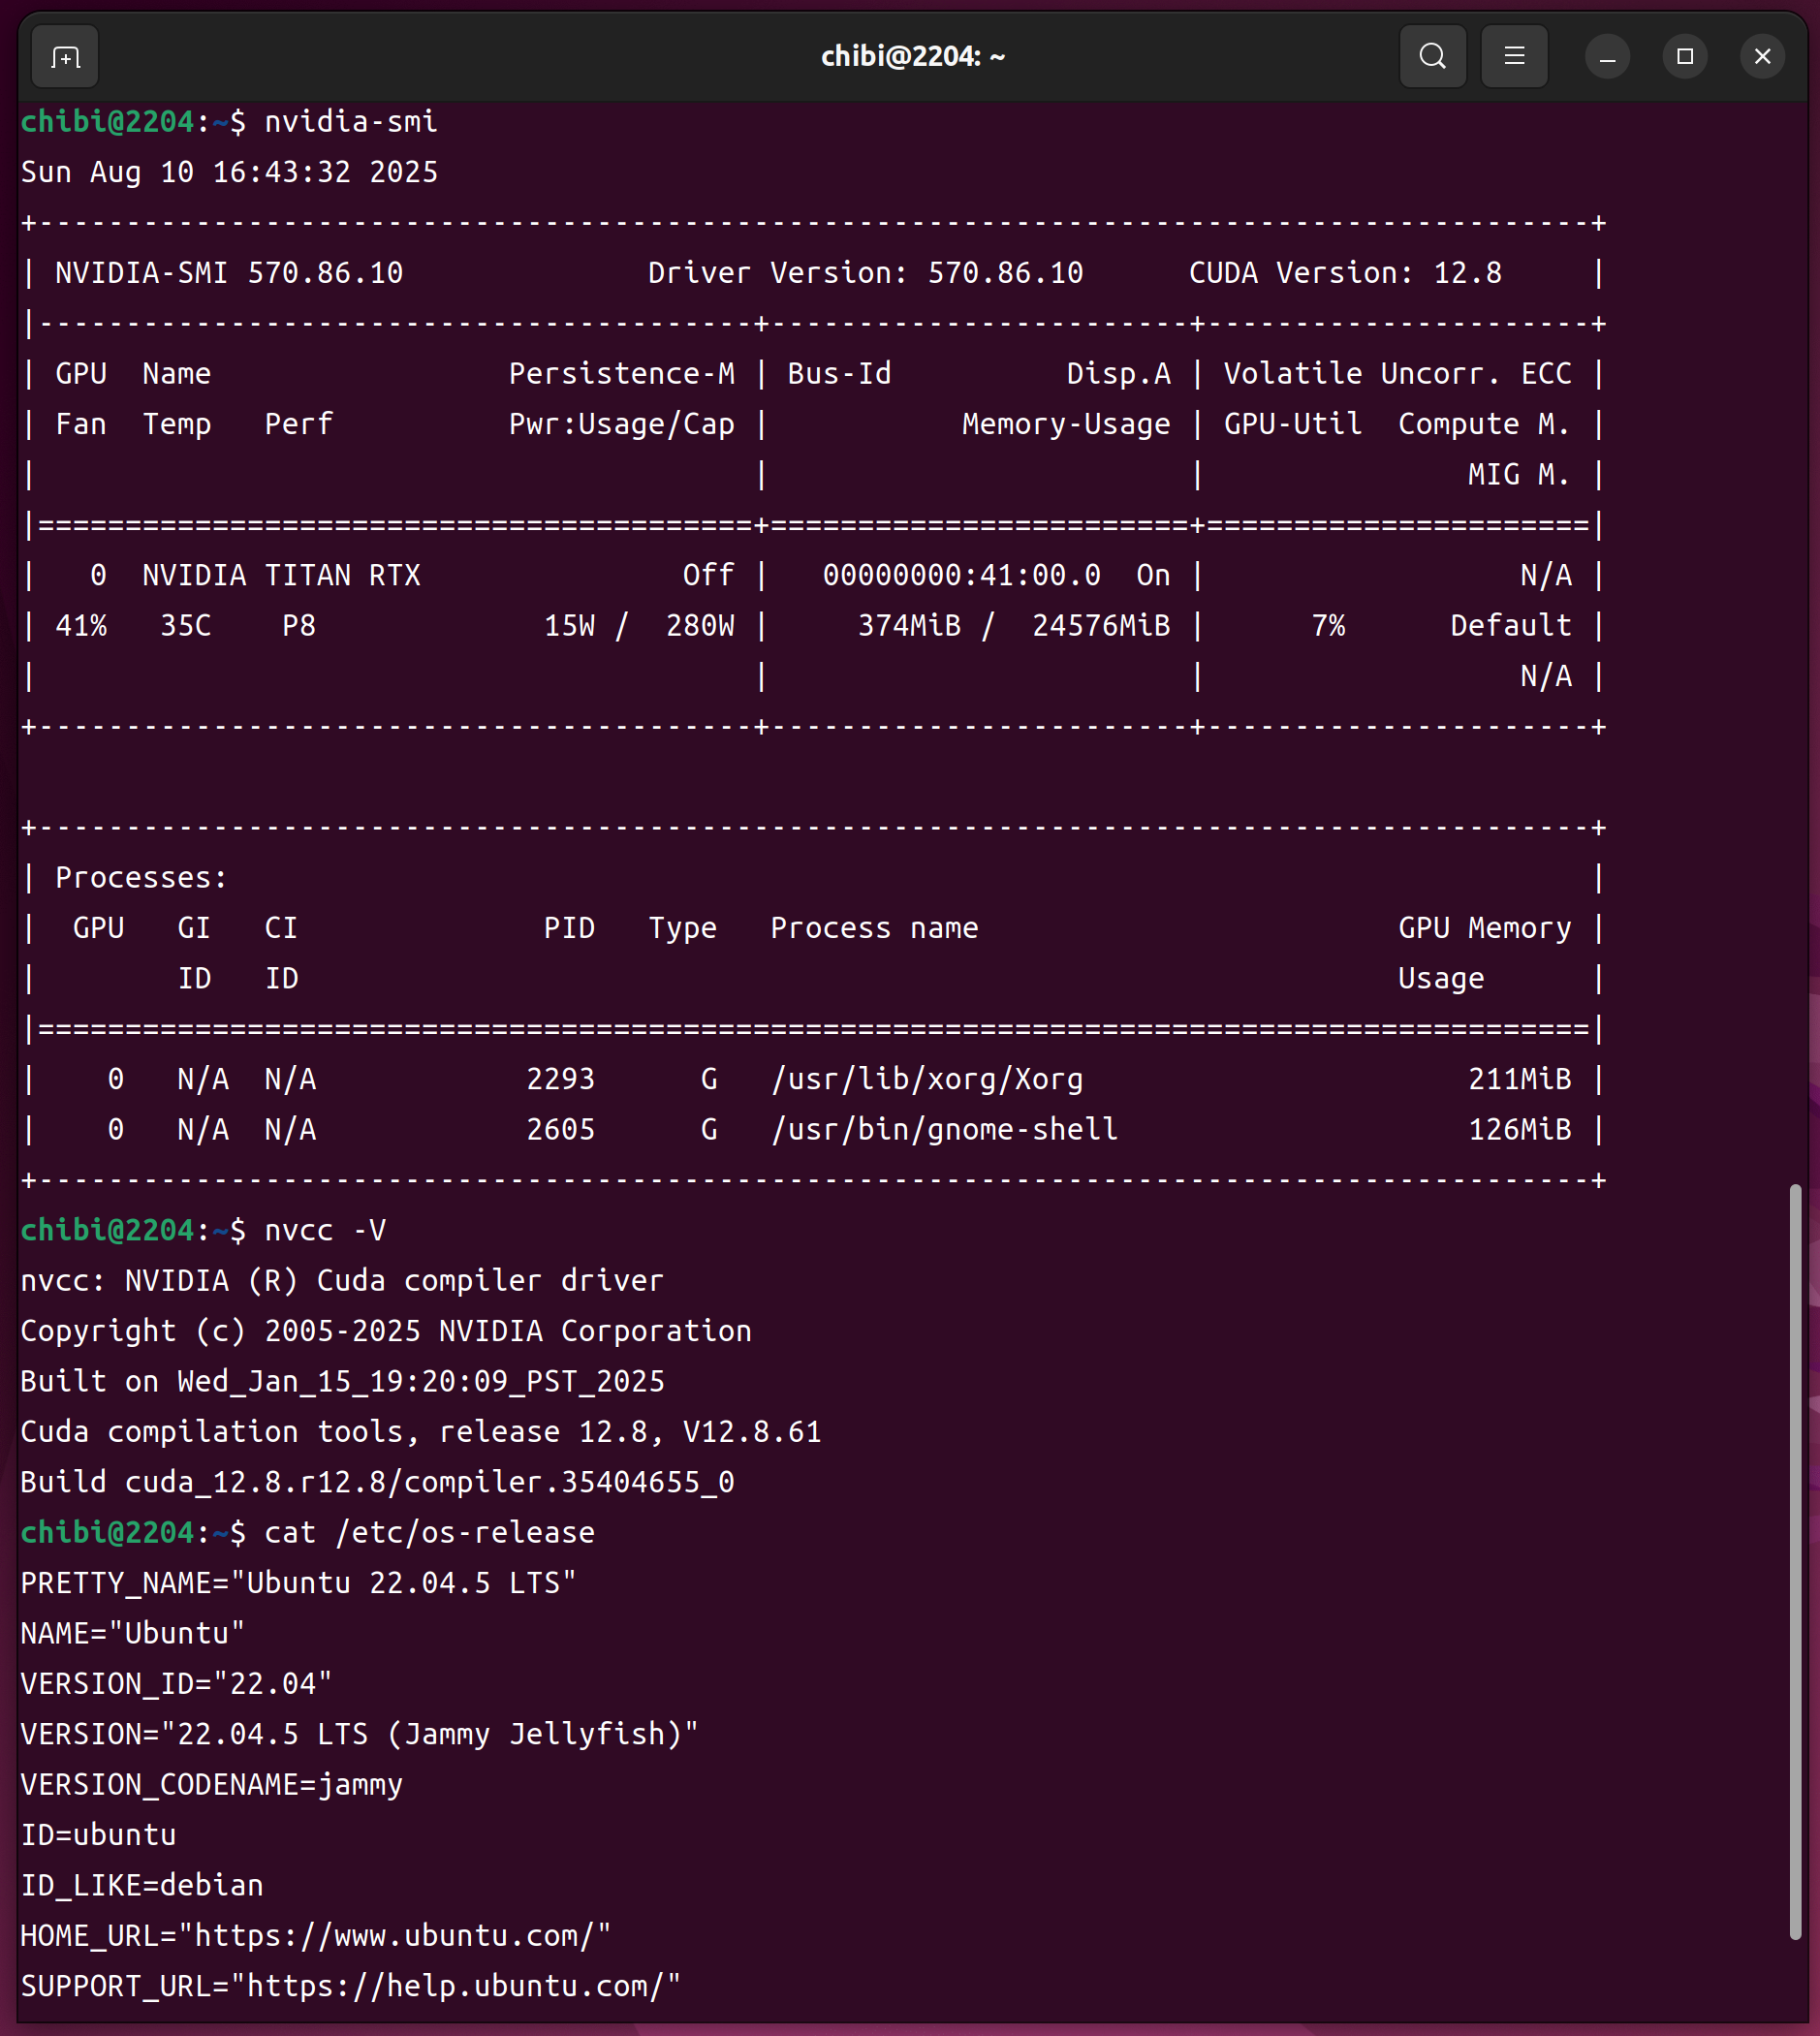
Task: Click the terminal vertical scrollbar thumb
Action: pyautogui.click(x=1795, y=1560)
